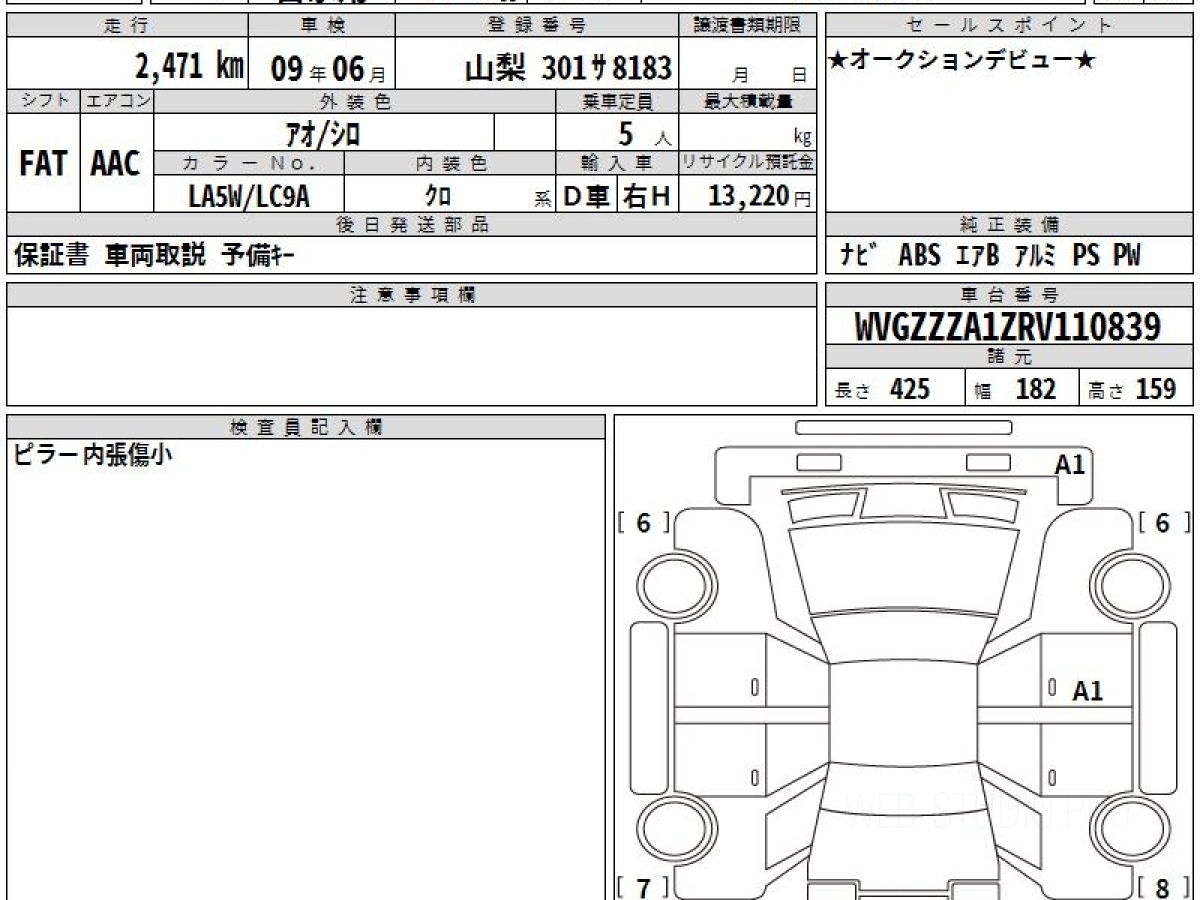Select the PW equipment entry
This screenshot has width=1200, height=900.
point(1127,255)
